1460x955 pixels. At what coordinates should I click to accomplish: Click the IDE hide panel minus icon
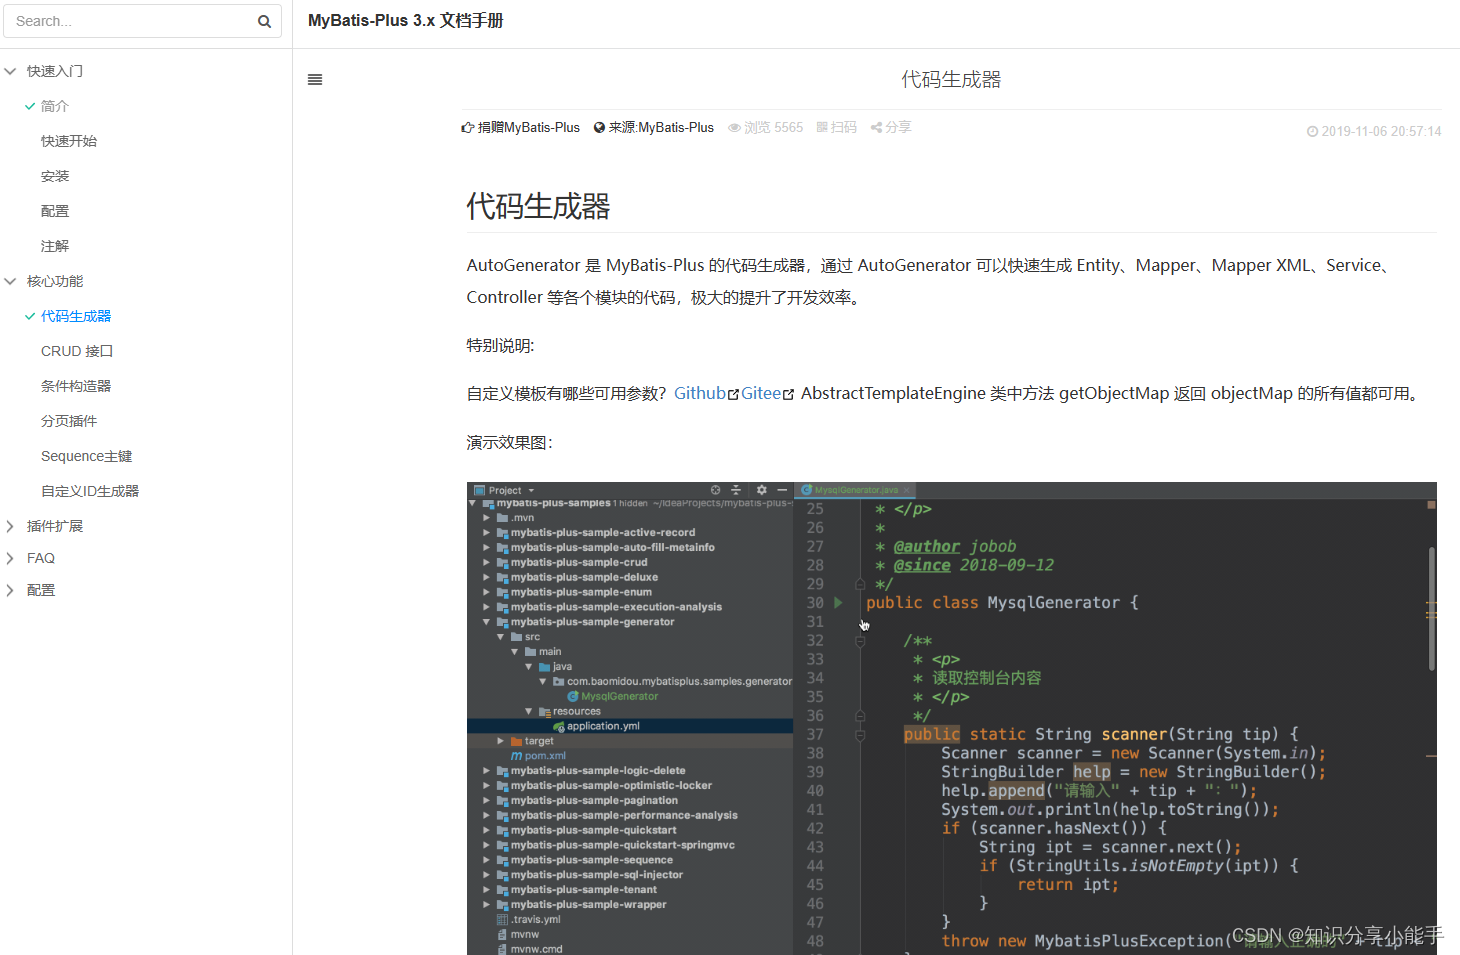tap(782, 490)
